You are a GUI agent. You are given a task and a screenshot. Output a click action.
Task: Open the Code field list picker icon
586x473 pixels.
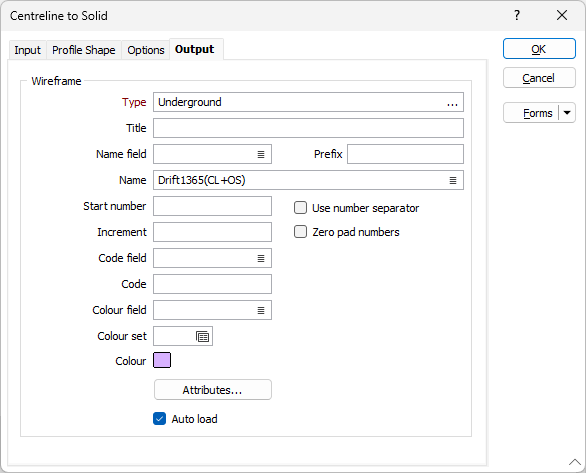coord(261,258)
